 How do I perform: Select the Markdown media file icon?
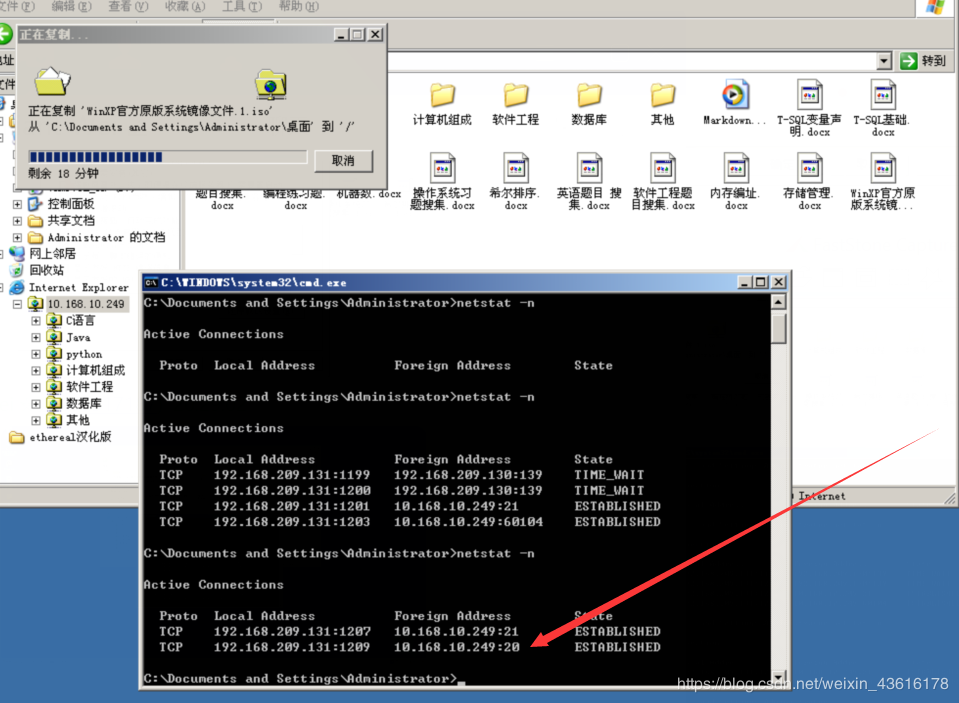click(735, 94)
